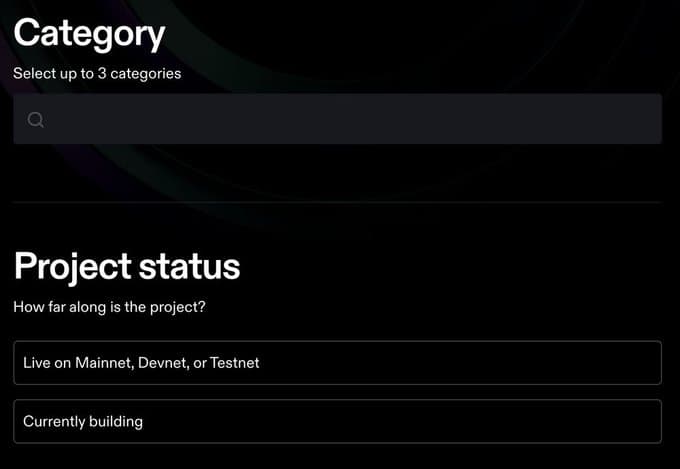Click the empty right end of the category search bar
Image resolution: width=680 pixels, height=469 pixels.
coord(620,119)
